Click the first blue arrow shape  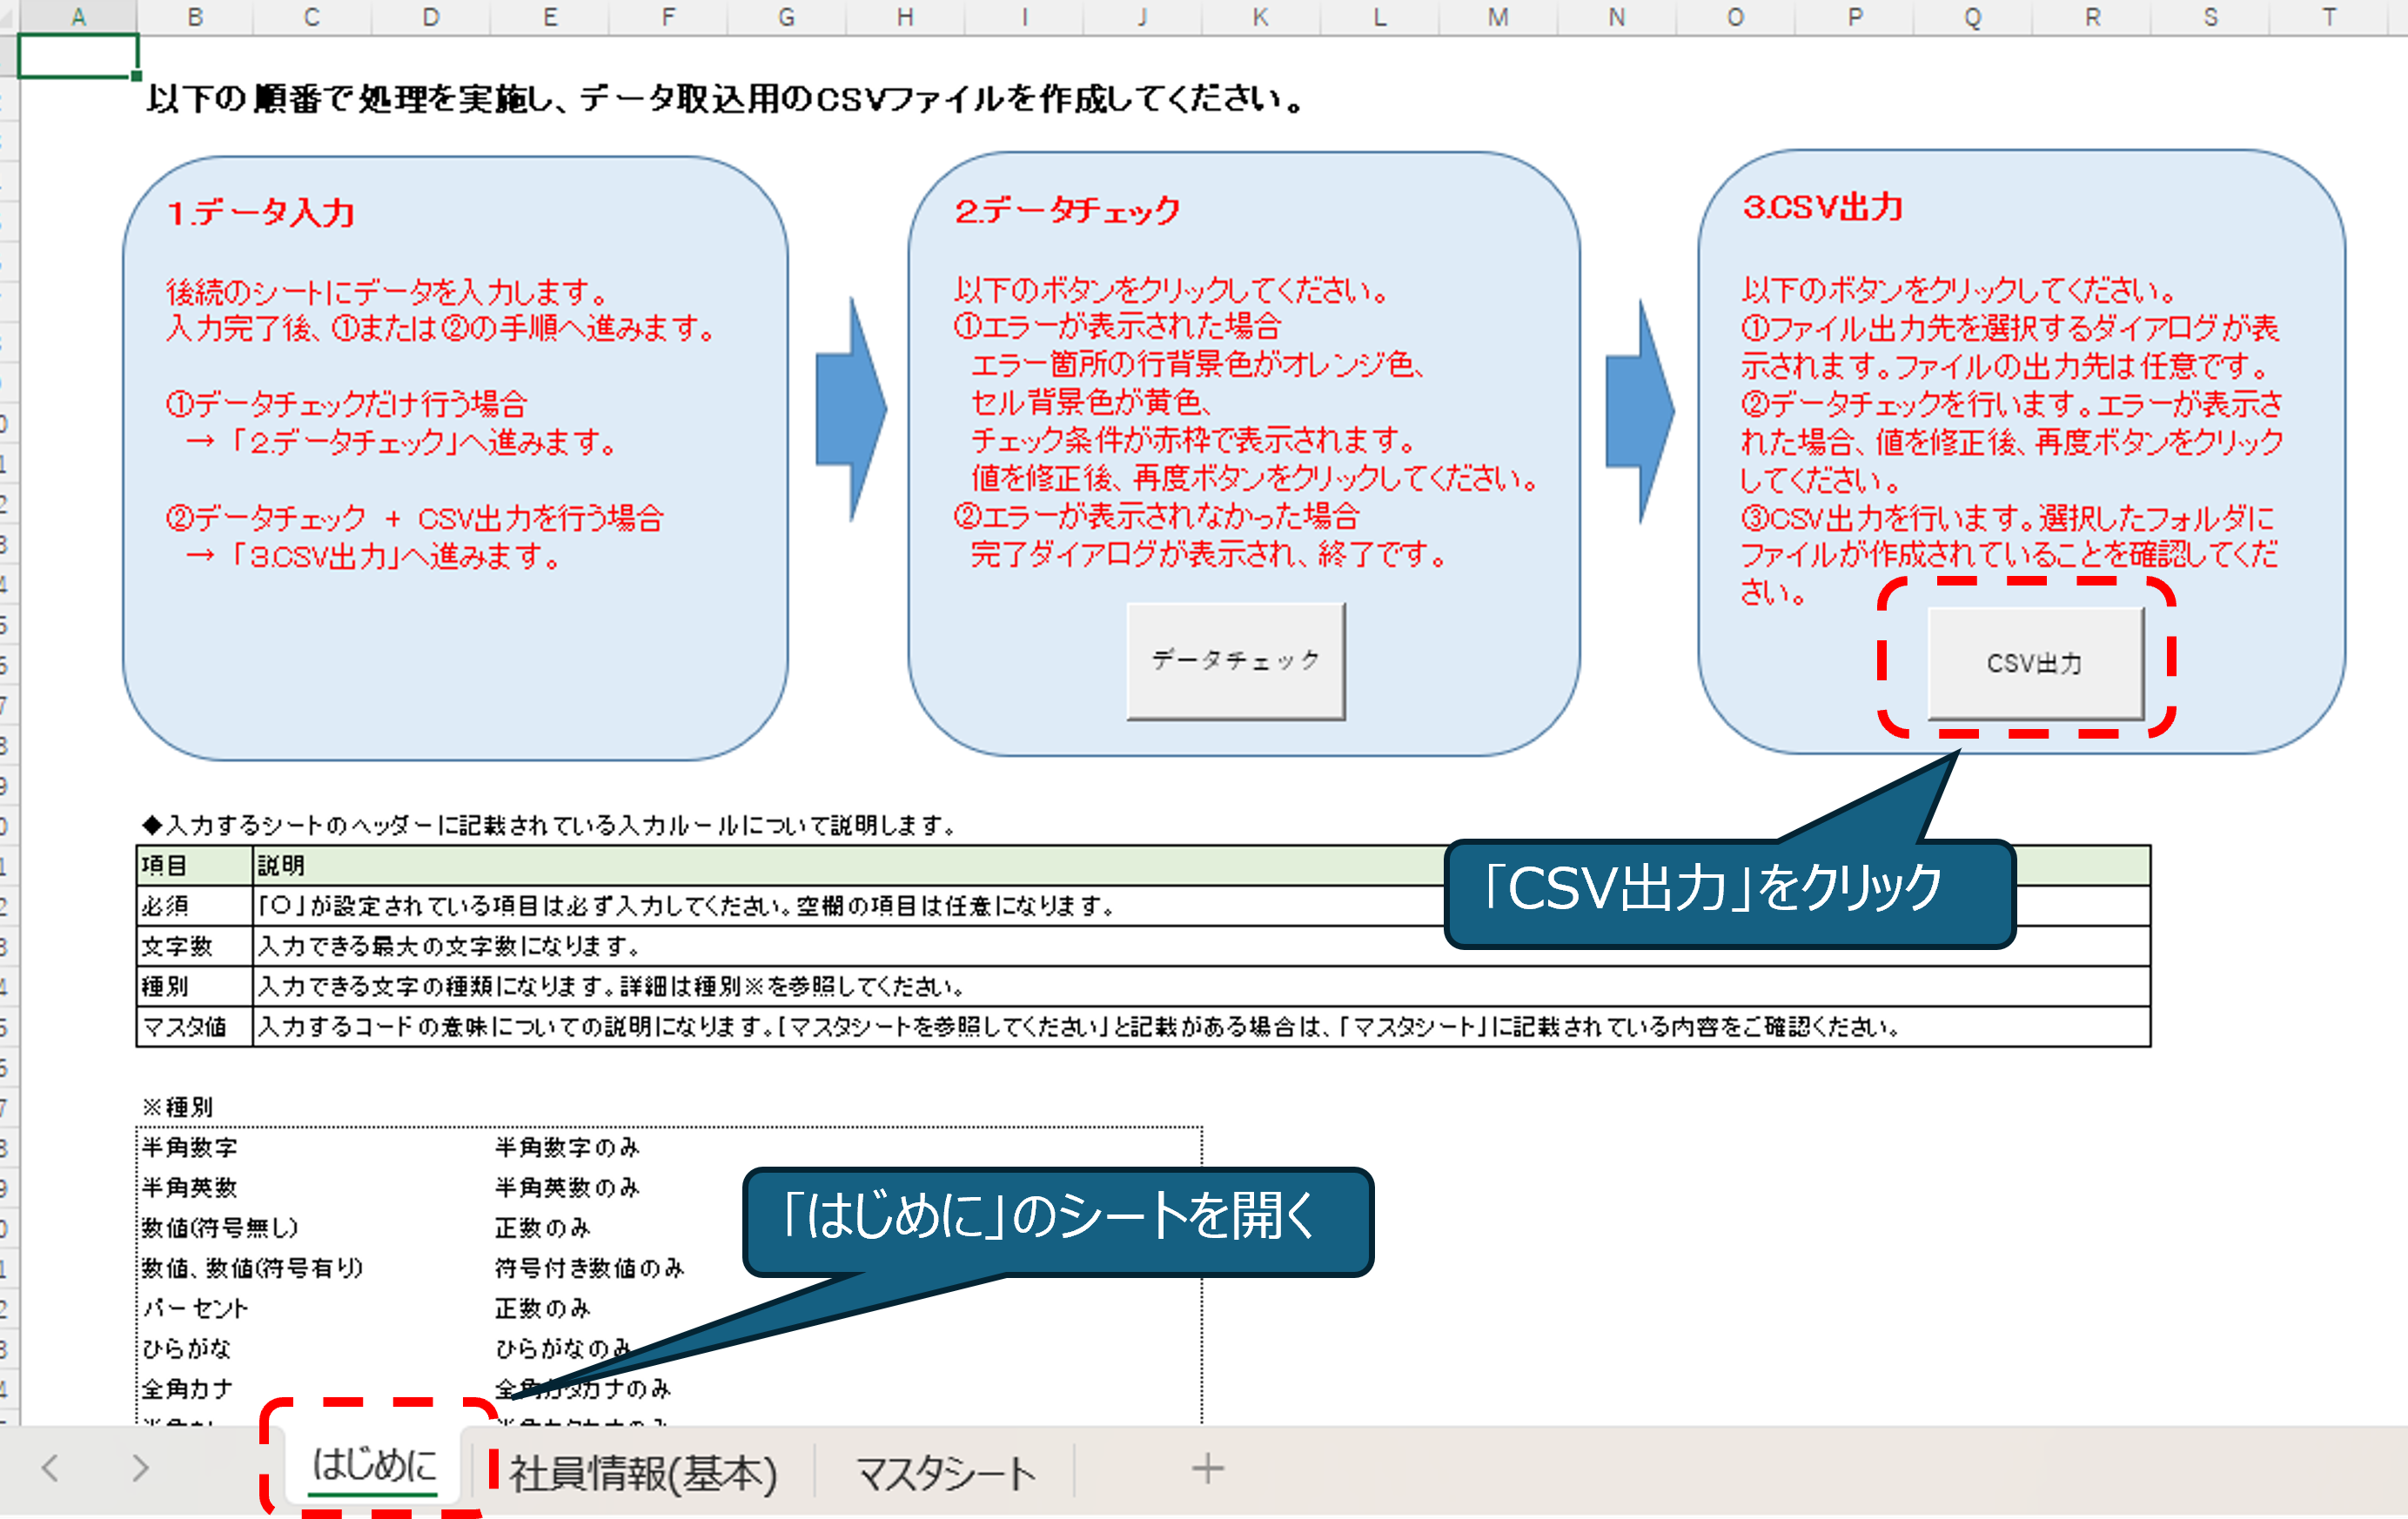pos(850,410)
